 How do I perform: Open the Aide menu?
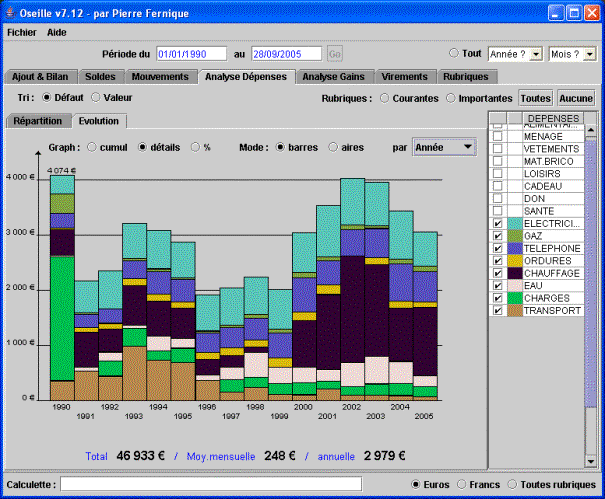pyautogui.click(x=57, y=32)
